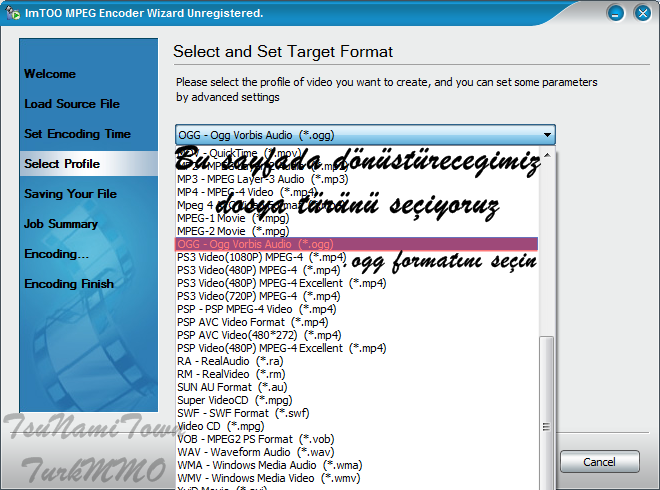Click the dropdown list scrollbar thumb
Viewport: 660px width, 490px height.
click(x=546, y=413)
